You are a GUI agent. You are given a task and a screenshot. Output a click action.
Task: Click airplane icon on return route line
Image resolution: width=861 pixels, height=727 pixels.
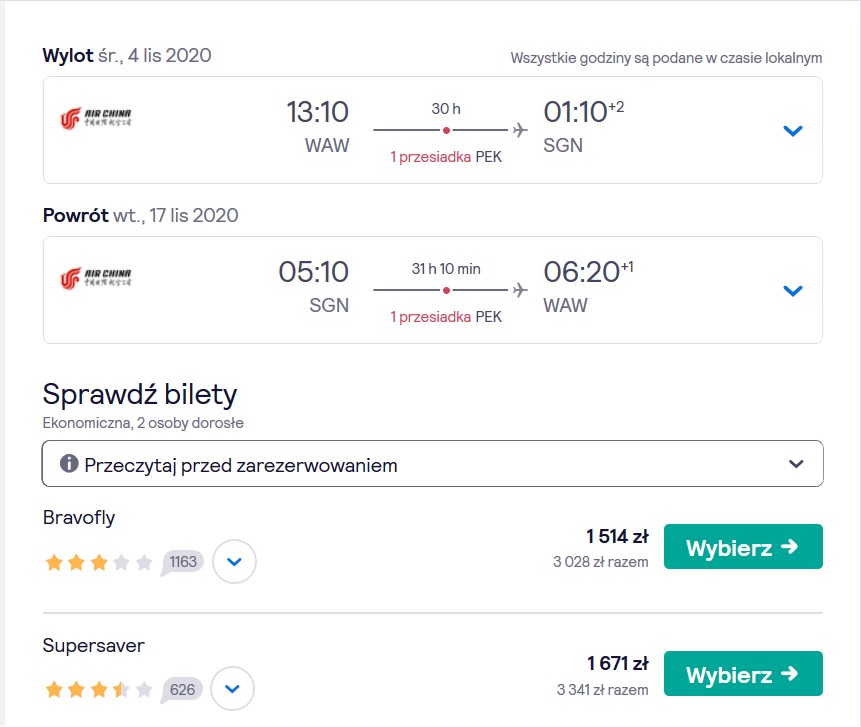pos(520,290)
